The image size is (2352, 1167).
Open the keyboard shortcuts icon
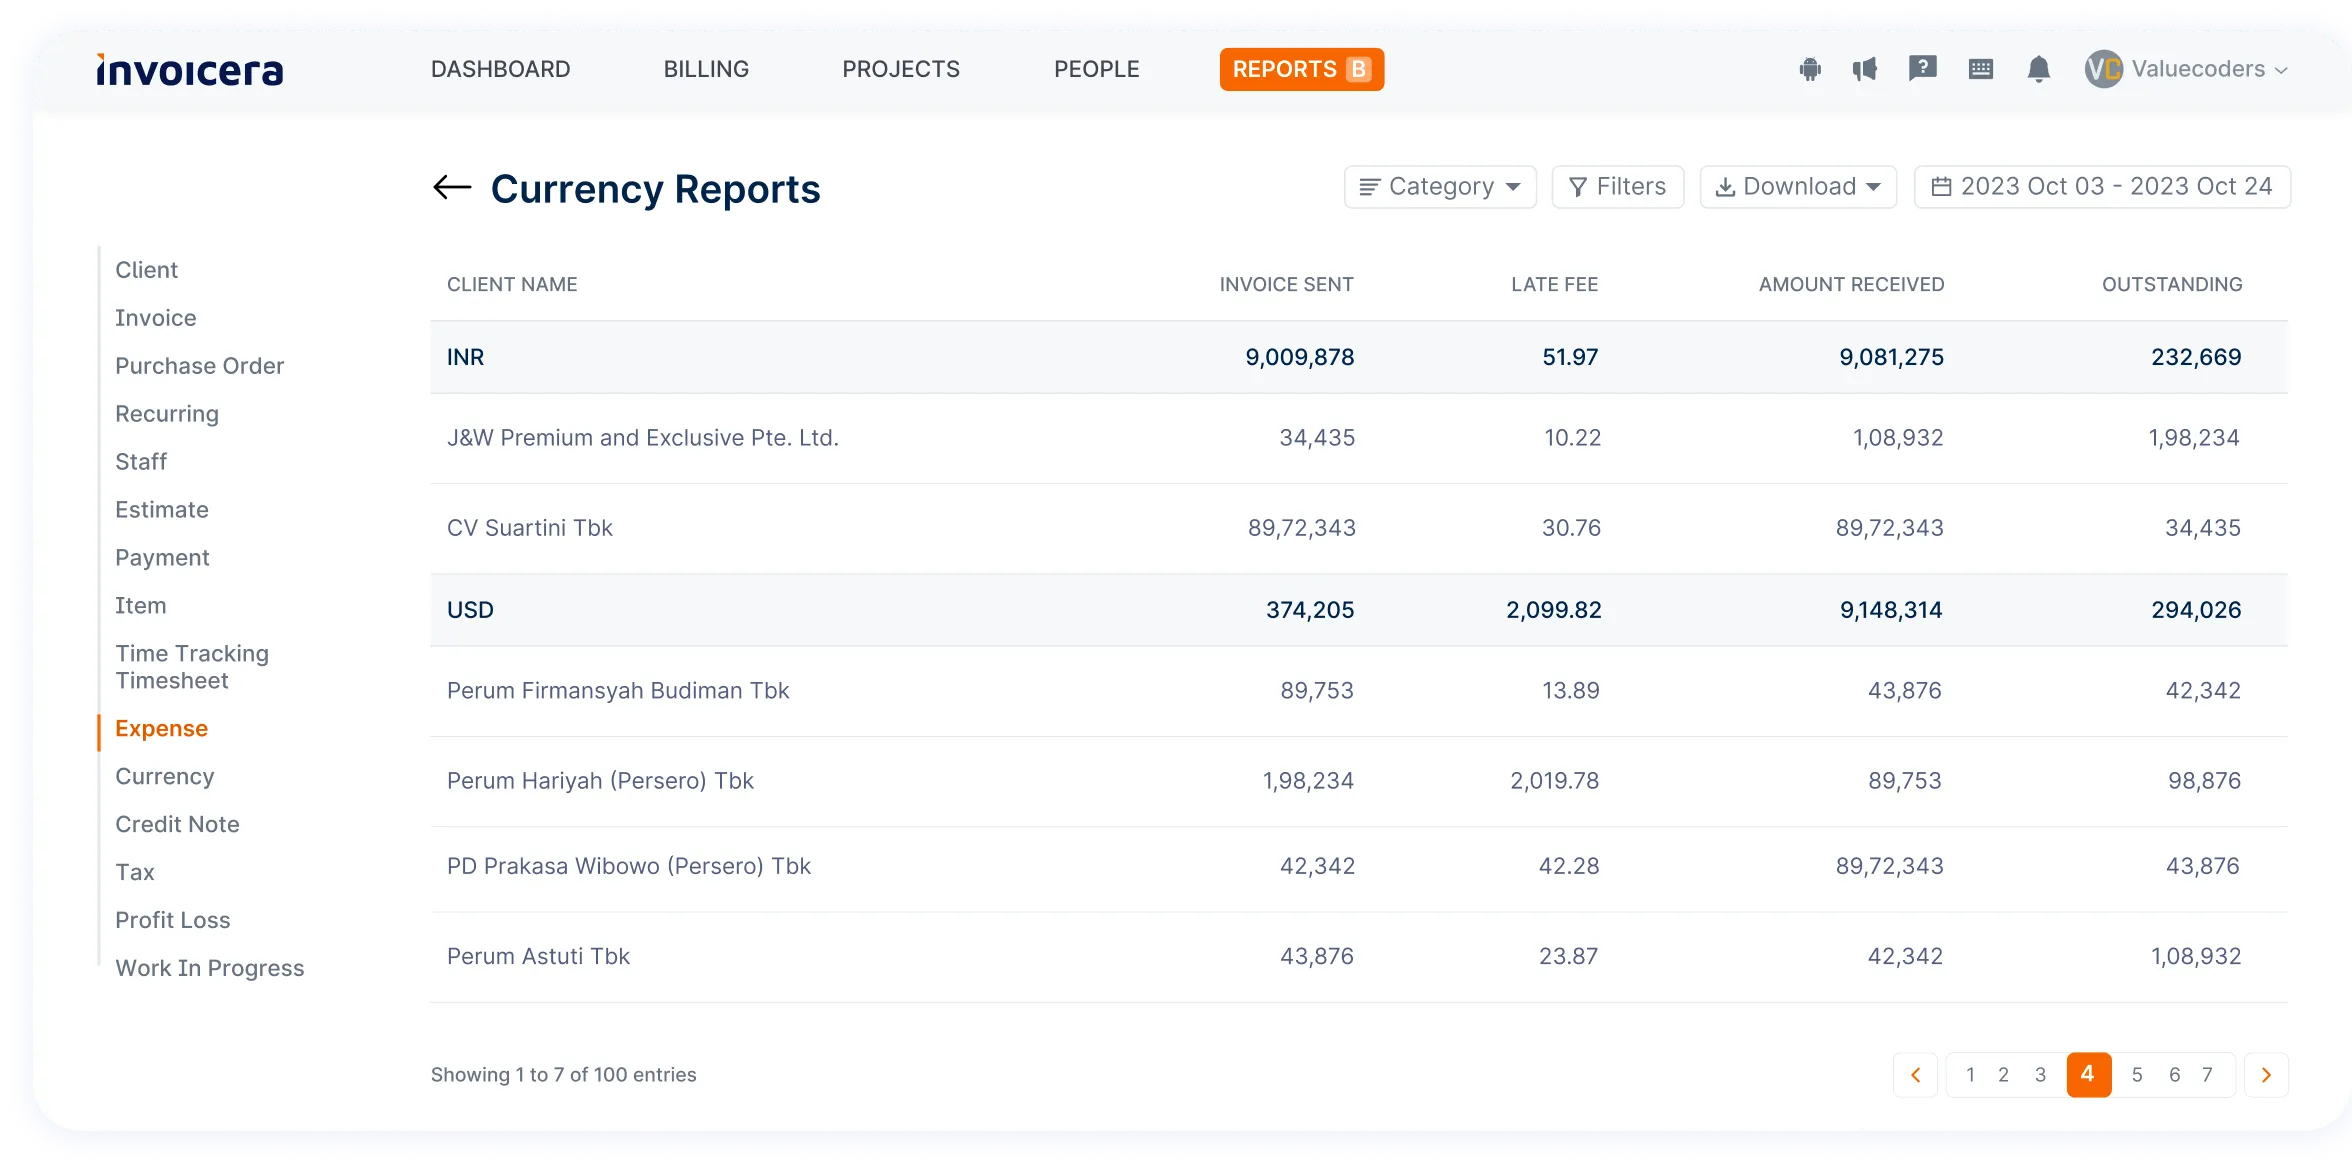click(x=1980, y=69)
